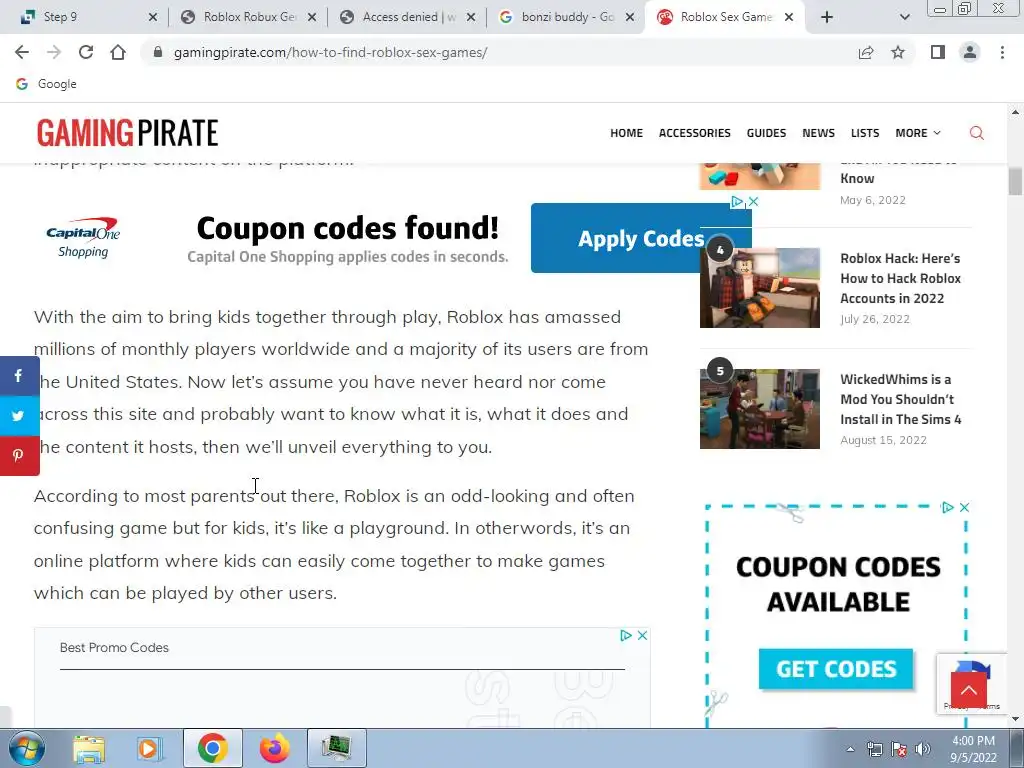The image size is (1024, 768).
Task: Open Windows Explorer from taskbar
Action: coord(89,748)
